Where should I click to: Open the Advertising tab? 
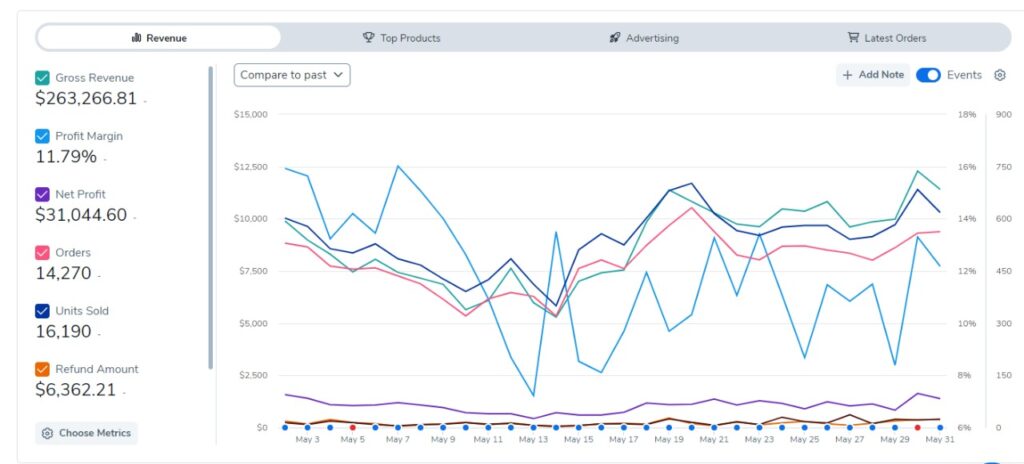(x=644, y=38)
